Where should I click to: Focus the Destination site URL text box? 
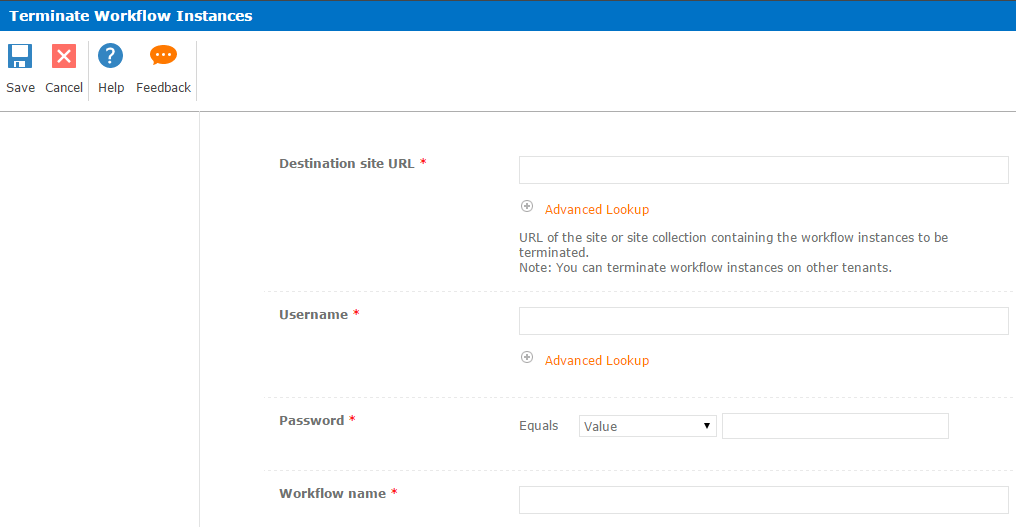[x=763, y=170]
